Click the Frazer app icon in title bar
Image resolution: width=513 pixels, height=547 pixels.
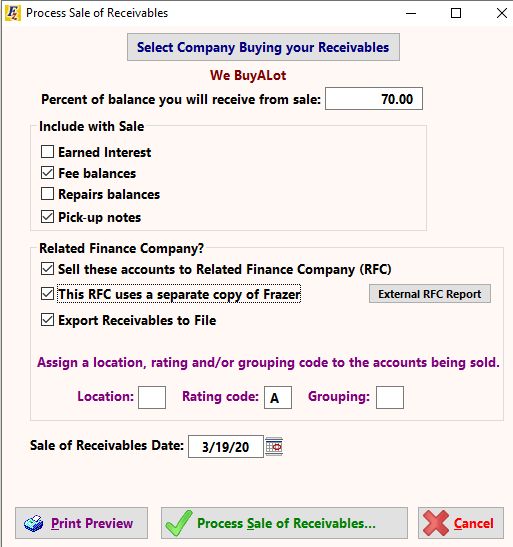point(13,13)
